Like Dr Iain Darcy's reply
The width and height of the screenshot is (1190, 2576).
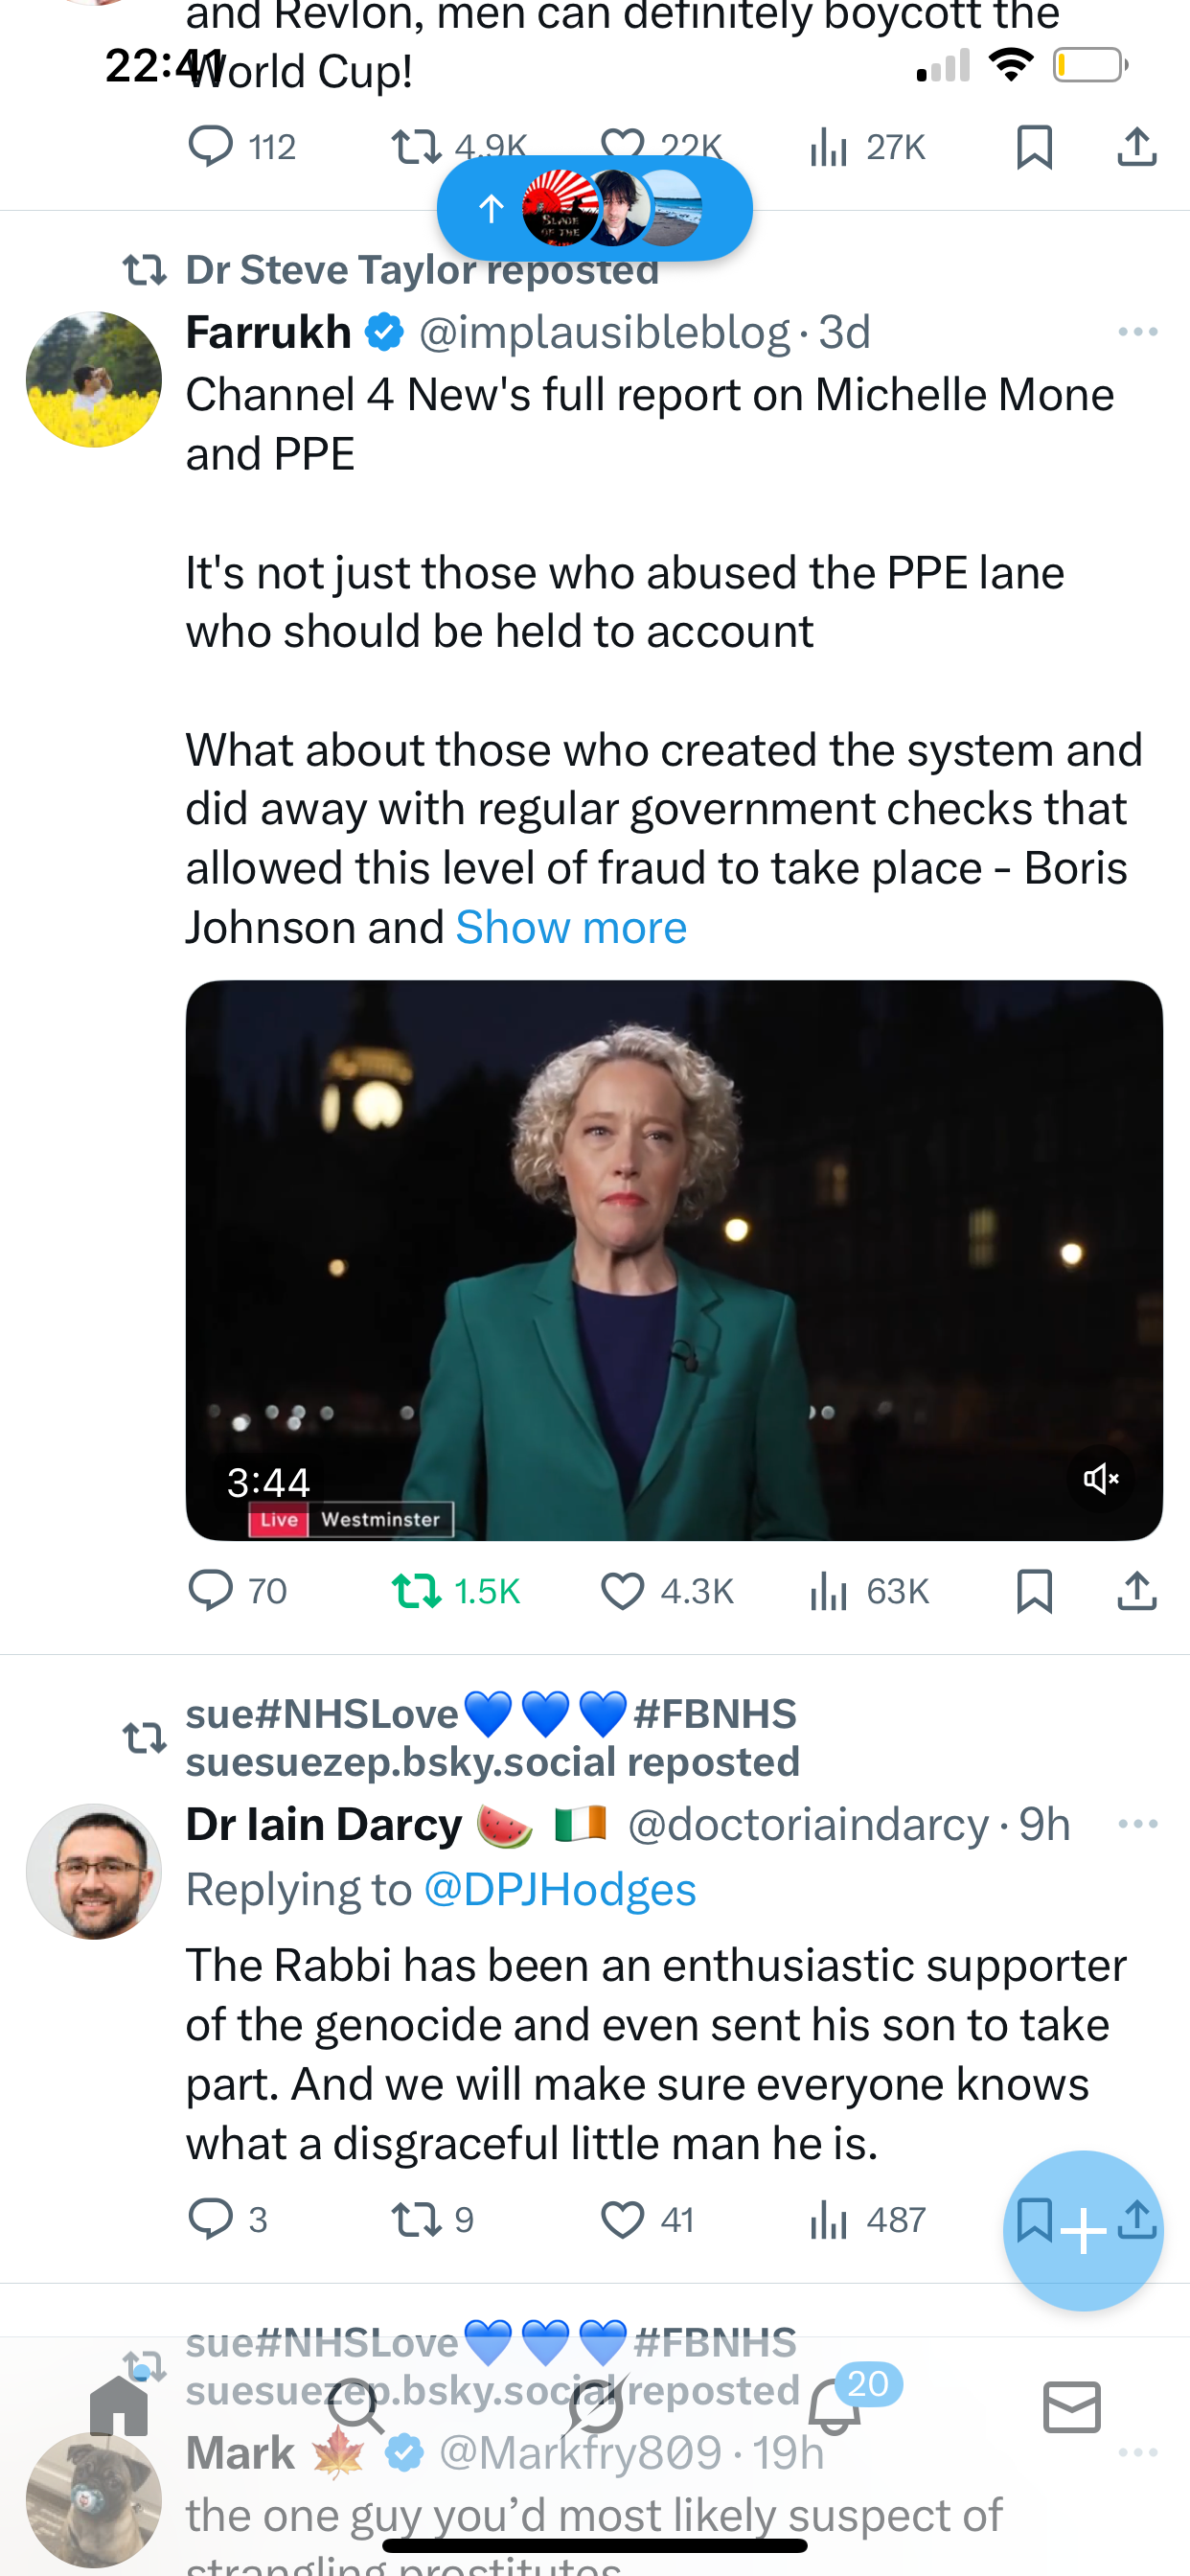point(622,2220)
